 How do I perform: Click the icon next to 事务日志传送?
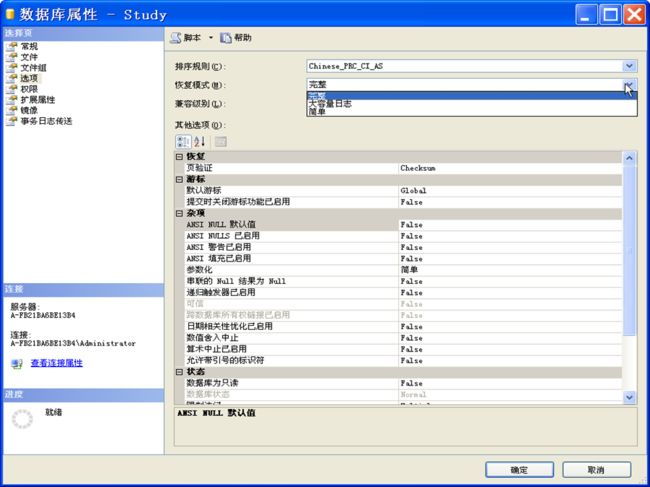coord(12,121)
